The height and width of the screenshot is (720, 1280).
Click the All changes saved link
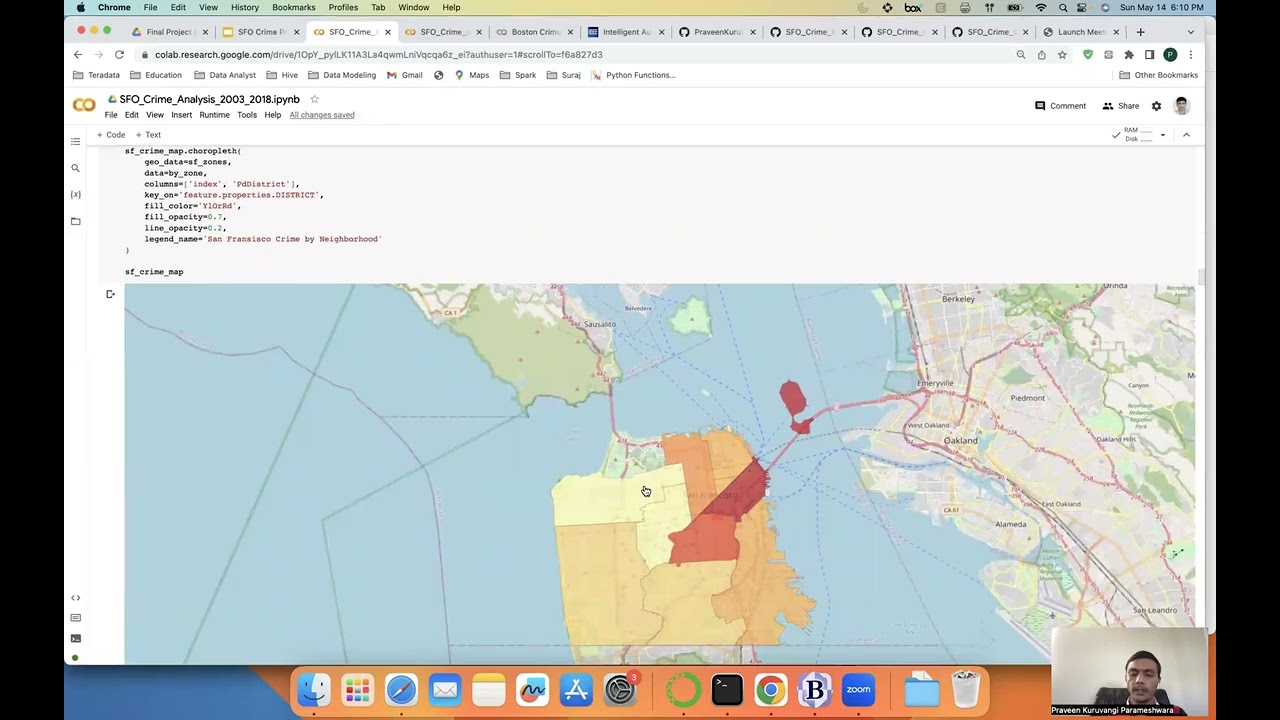pos(322,115)
